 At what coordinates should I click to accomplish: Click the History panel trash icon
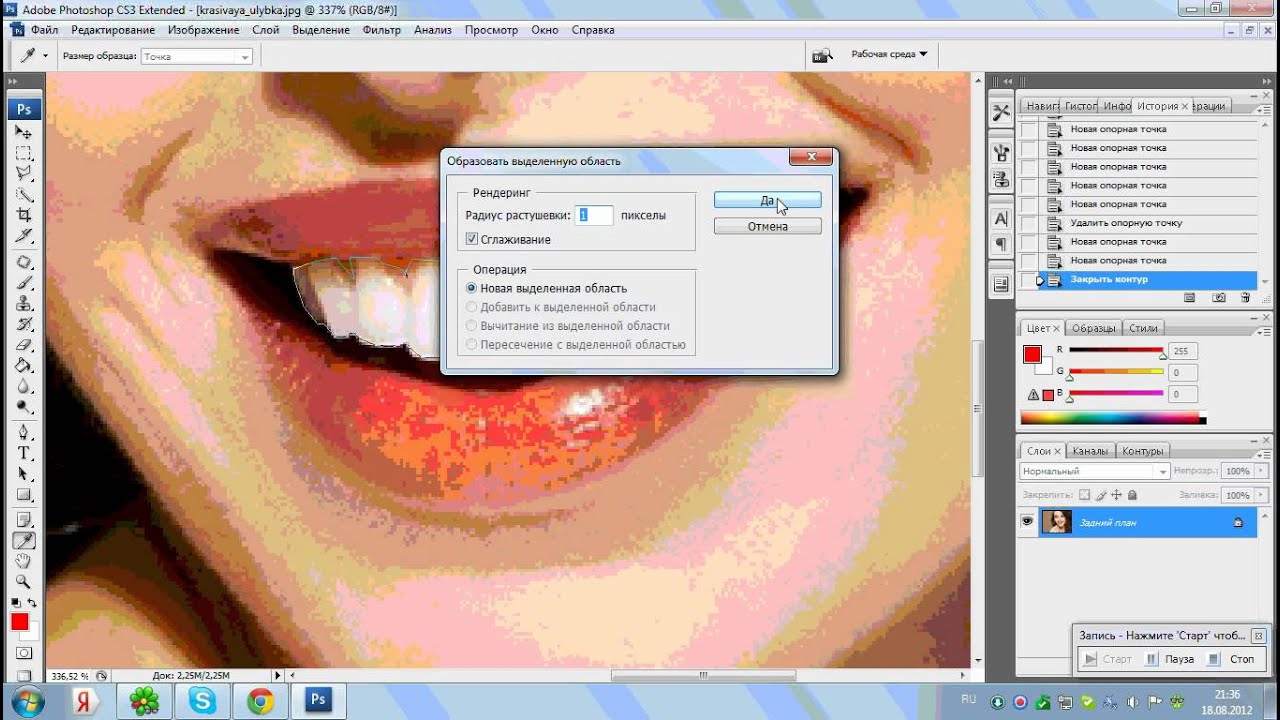1245,298
